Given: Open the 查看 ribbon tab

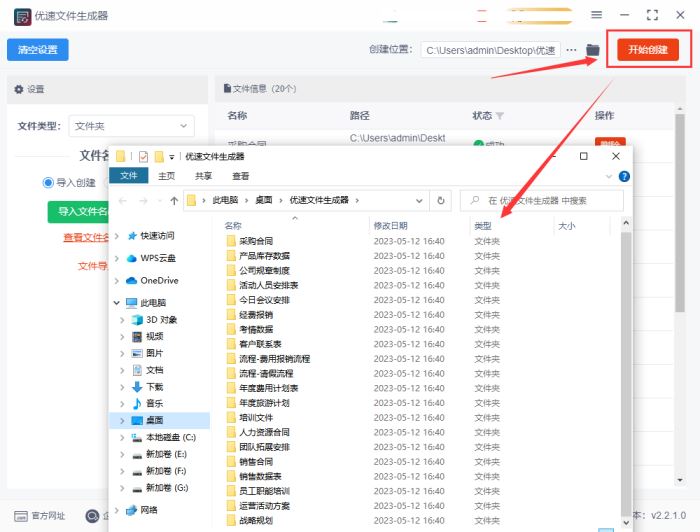Looking at the screenshot, I should 241,176.
